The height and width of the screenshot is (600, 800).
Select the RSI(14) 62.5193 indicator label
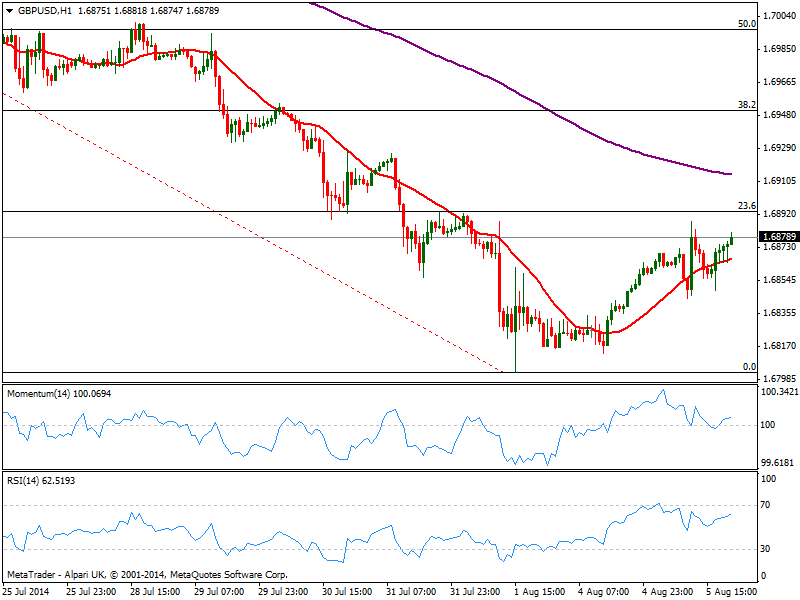coord(41,481)
